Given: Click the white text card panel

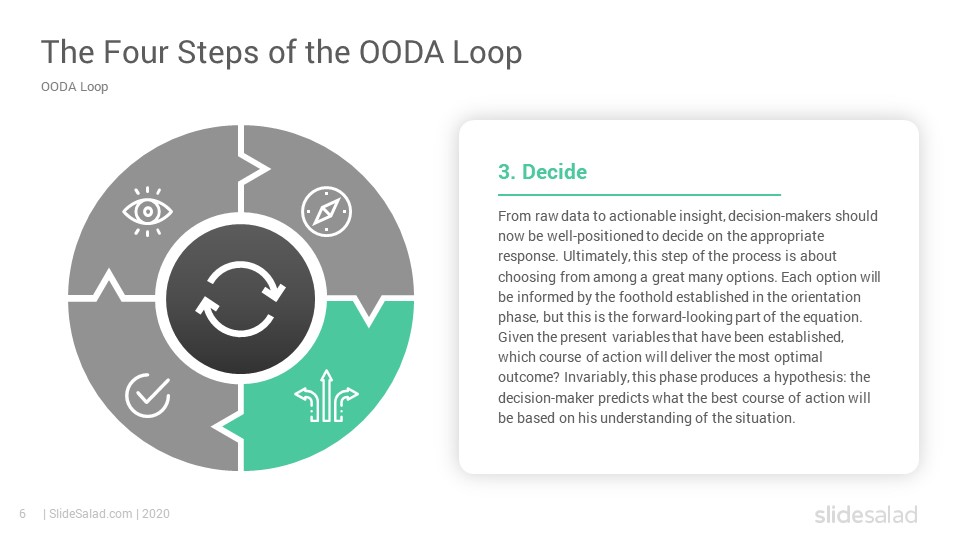Looking at the screenshot, I should (689, 297).
